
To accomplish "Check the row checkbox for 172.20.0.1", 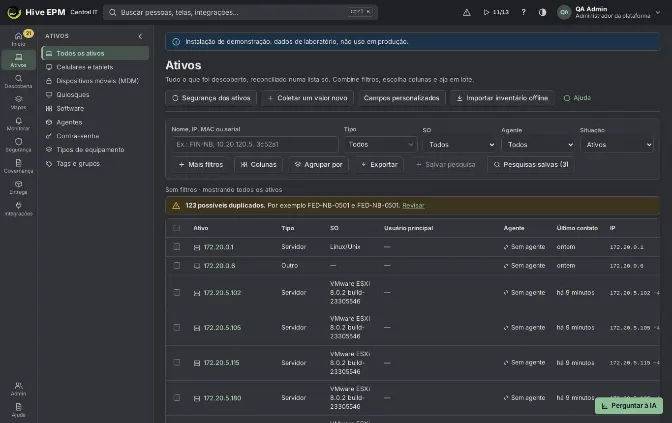I will pyautogui.click(x=177, y=246).
